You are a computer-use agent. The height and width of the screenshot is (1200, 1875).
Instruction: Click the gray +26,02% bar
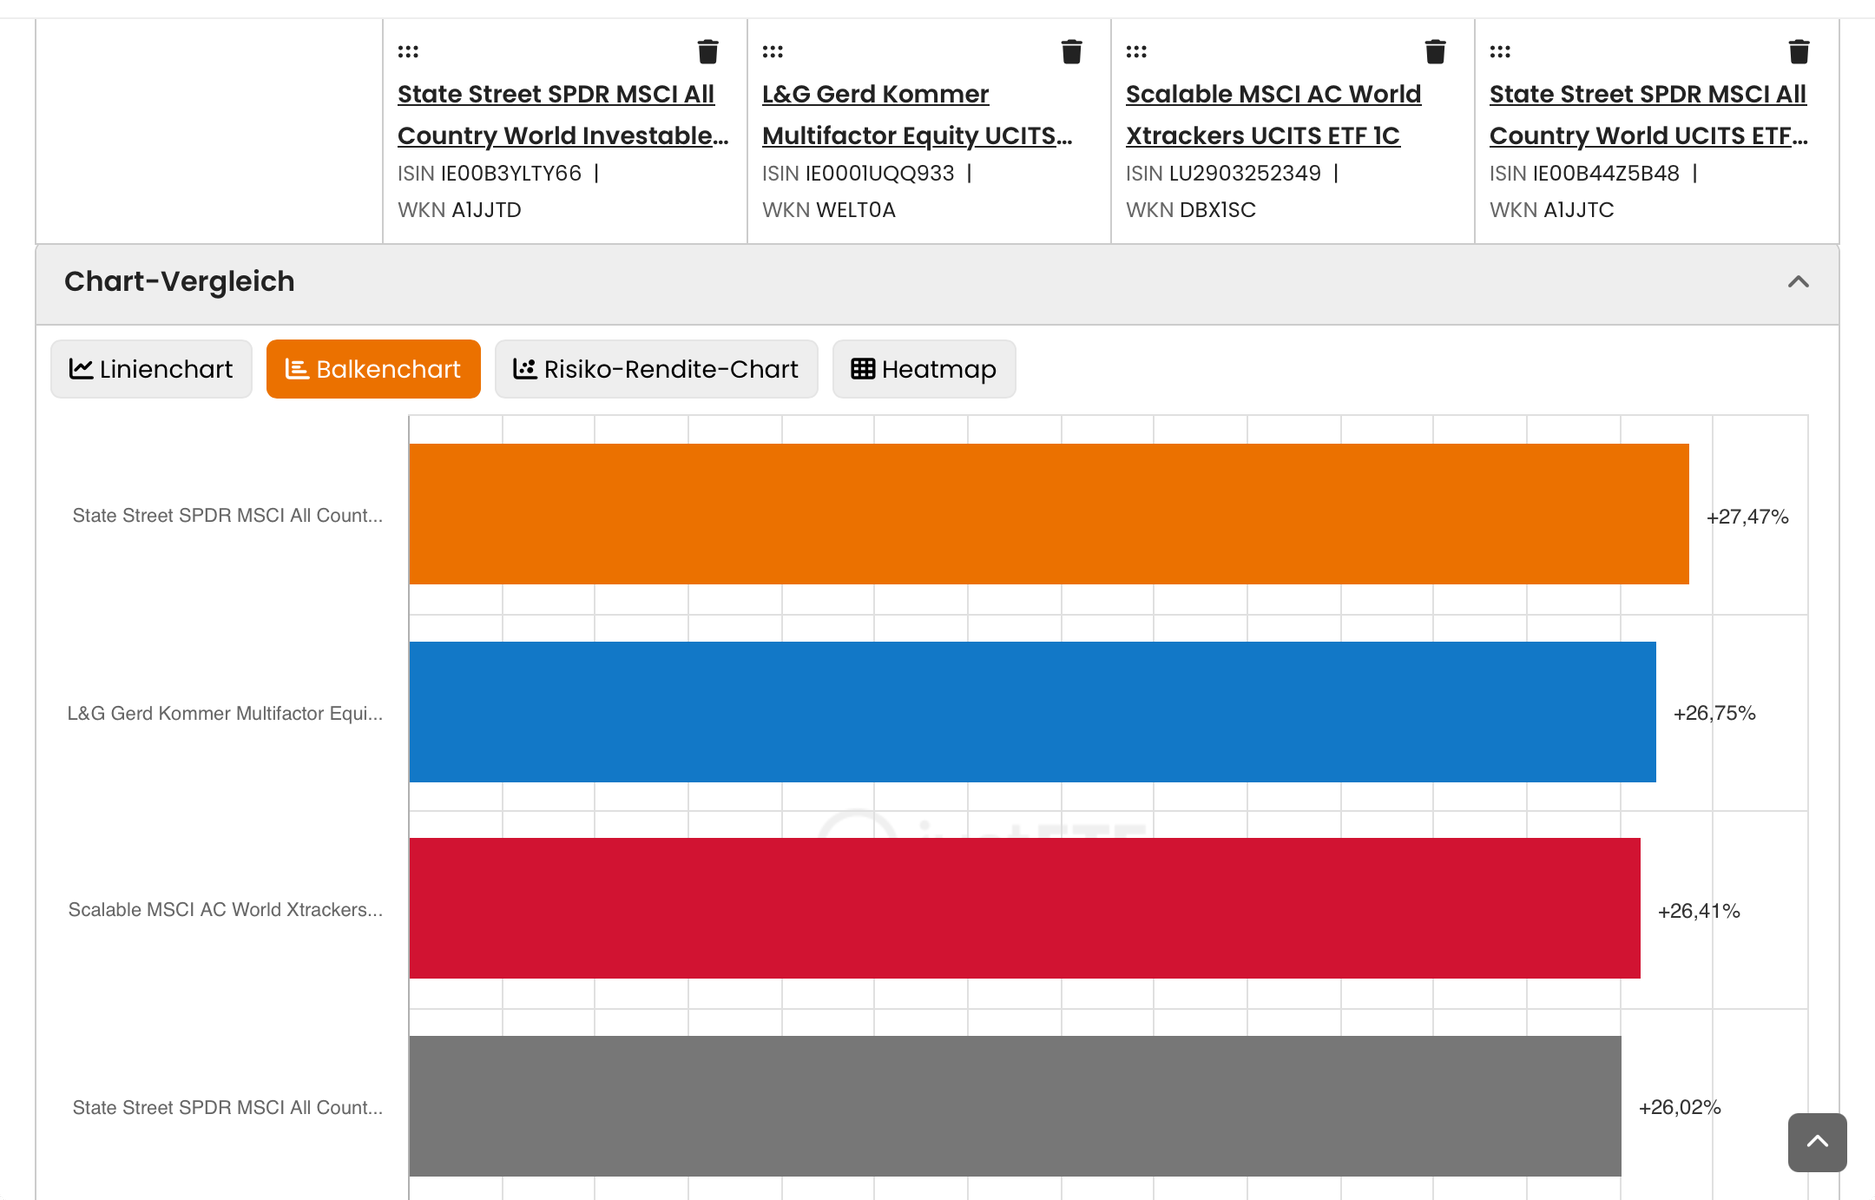[1015, 1106]
